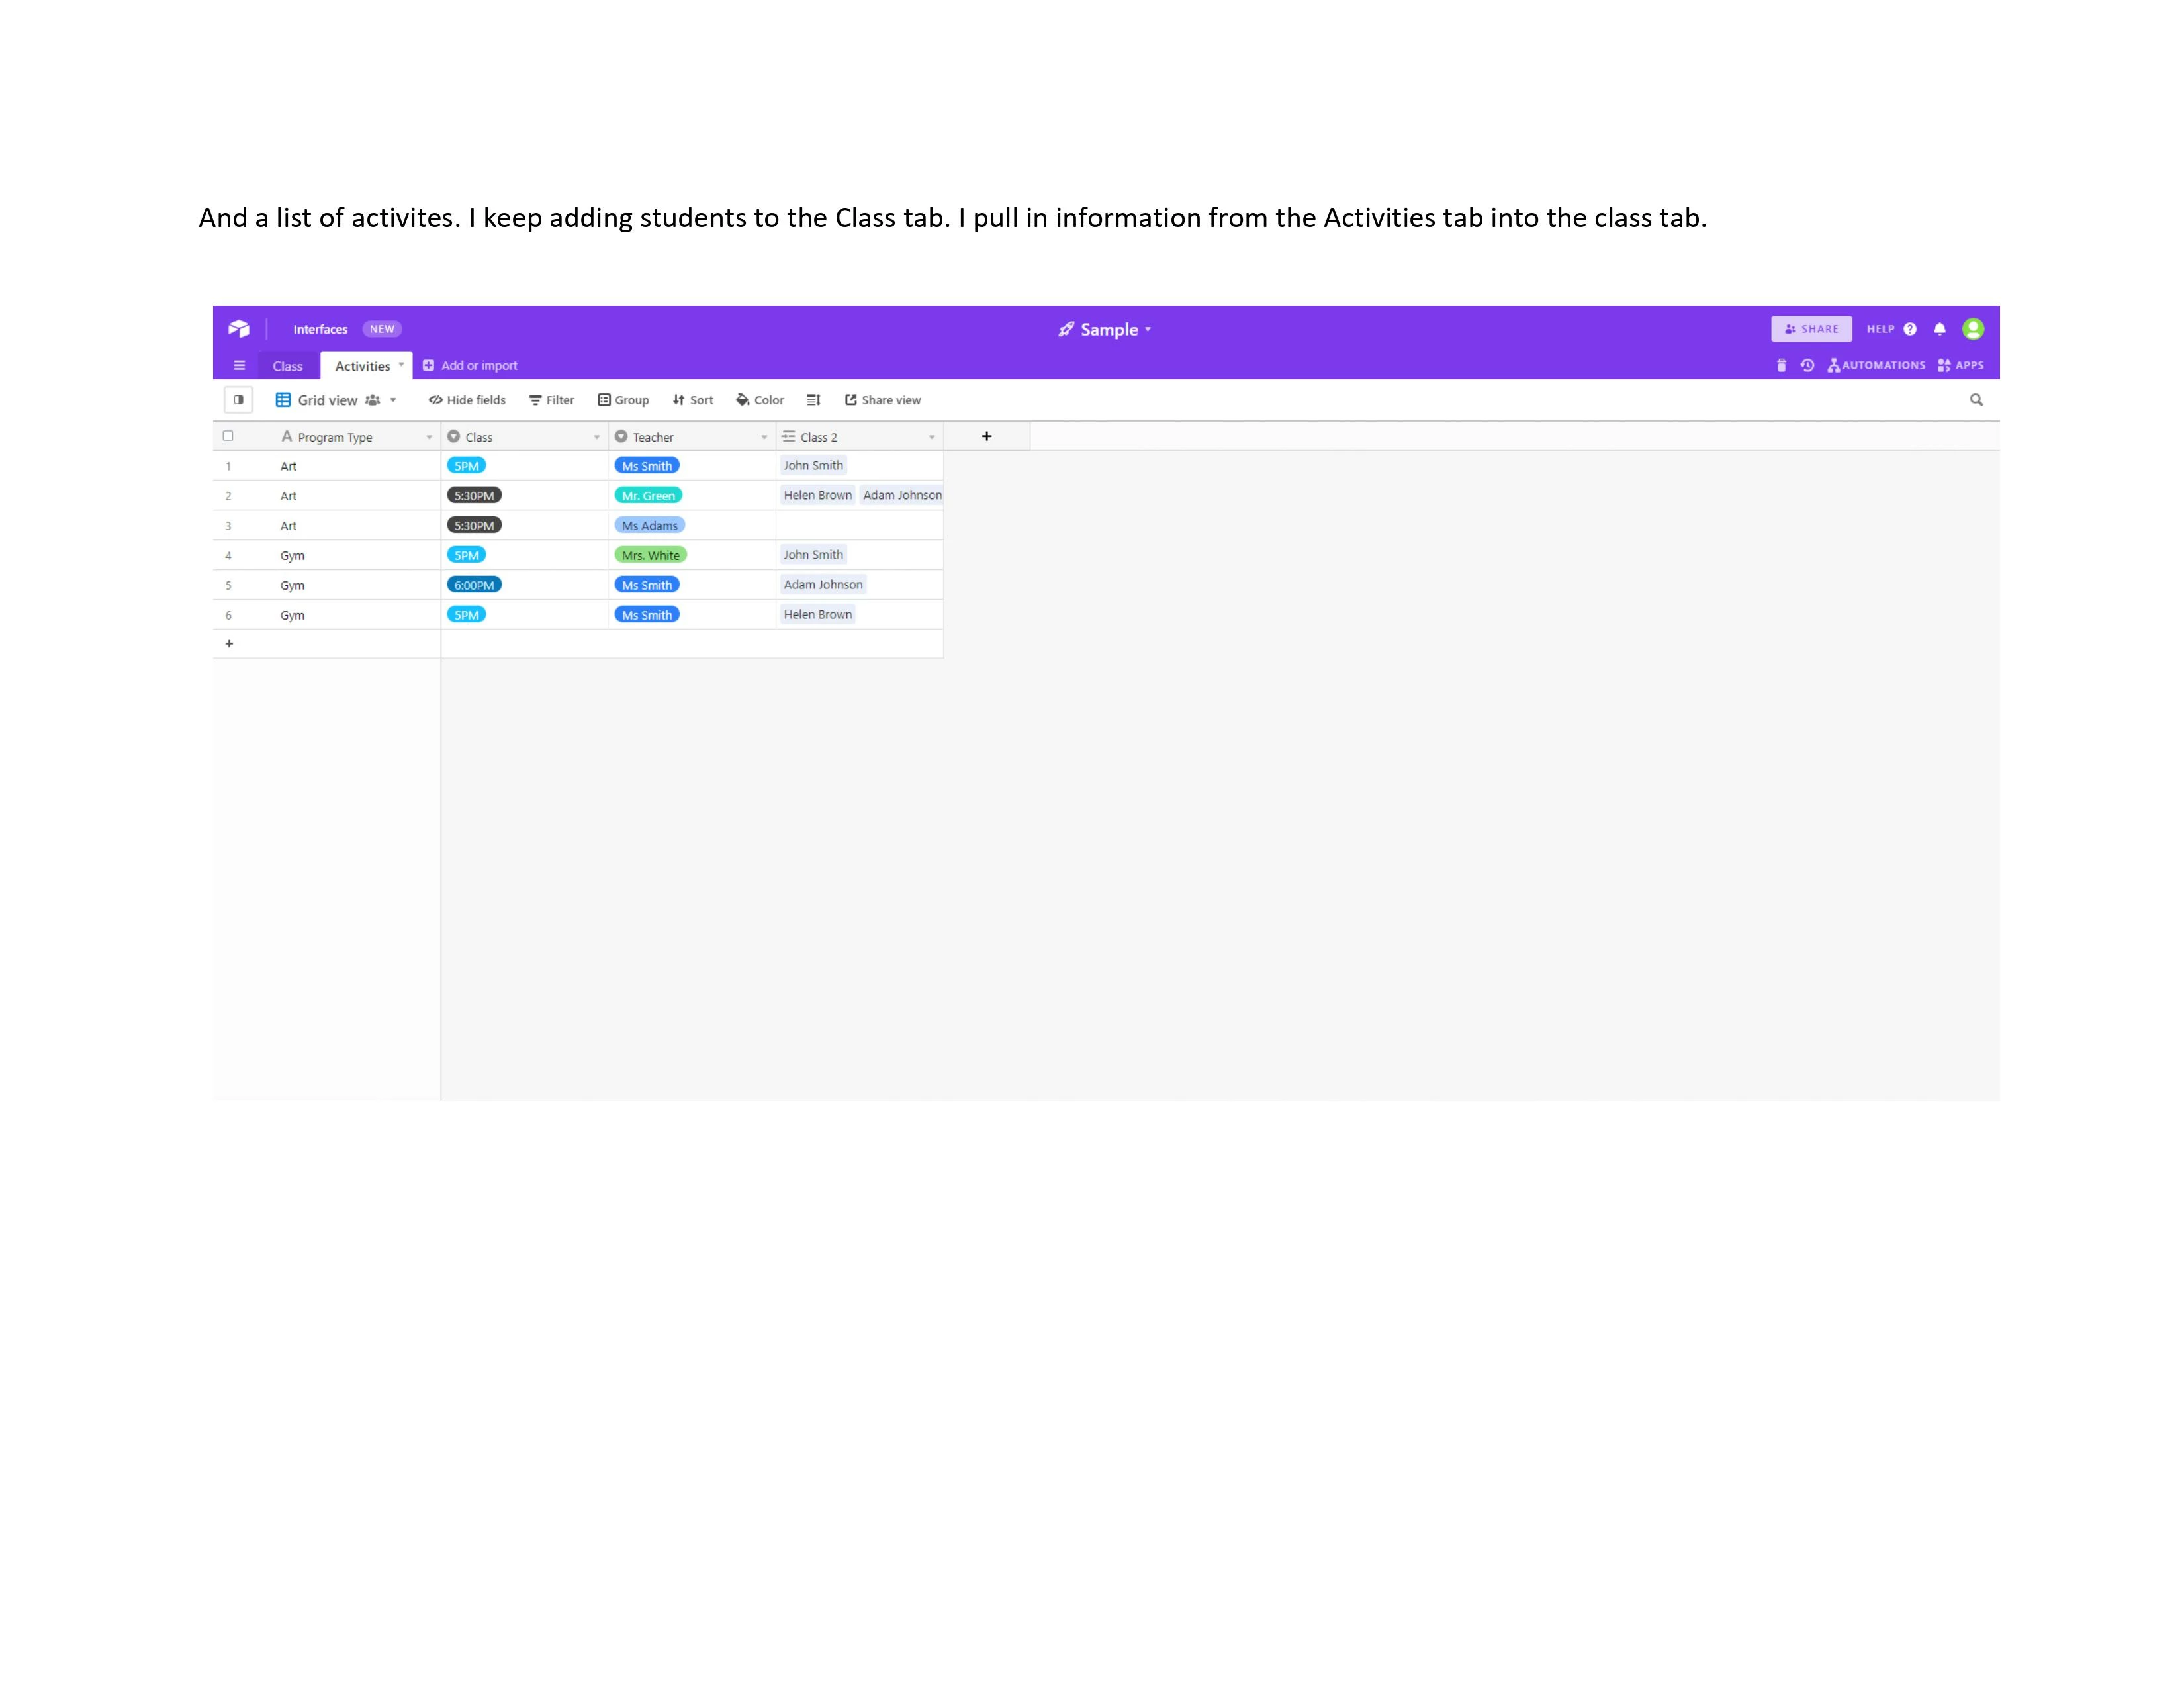Click the HELP label

click(1880, 329)
